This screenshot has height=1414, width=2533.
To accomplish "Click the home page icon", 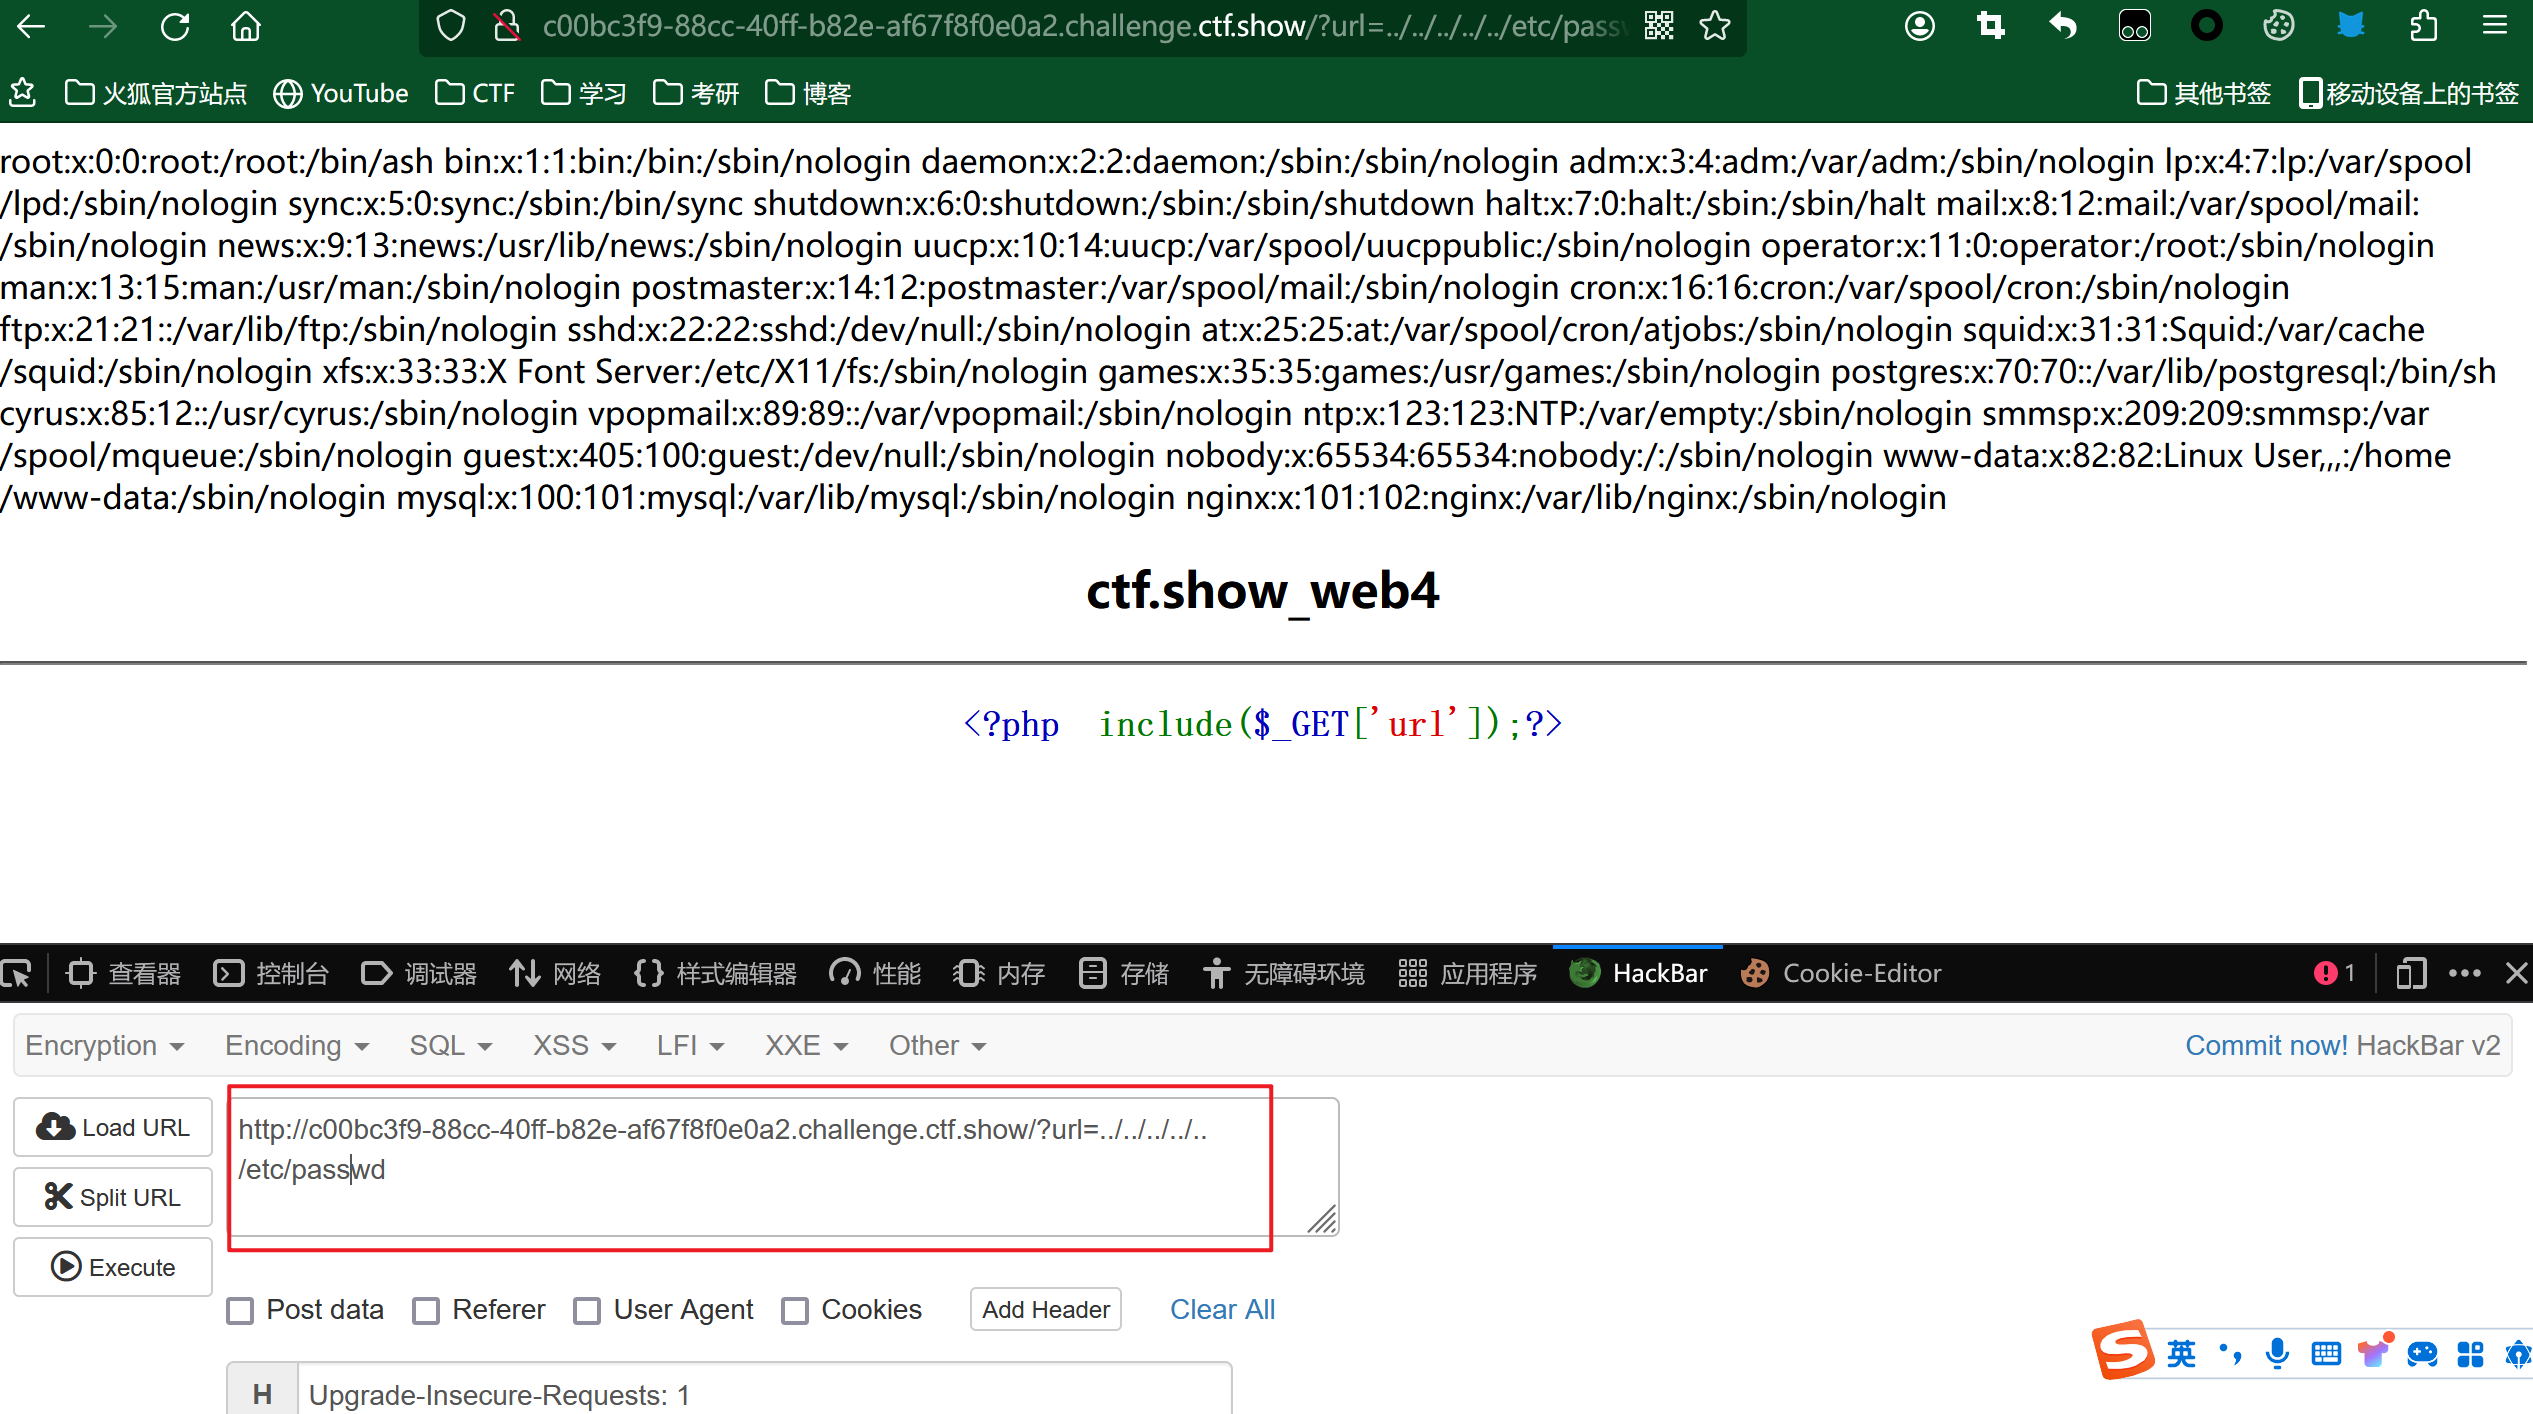I will [246, 27].
